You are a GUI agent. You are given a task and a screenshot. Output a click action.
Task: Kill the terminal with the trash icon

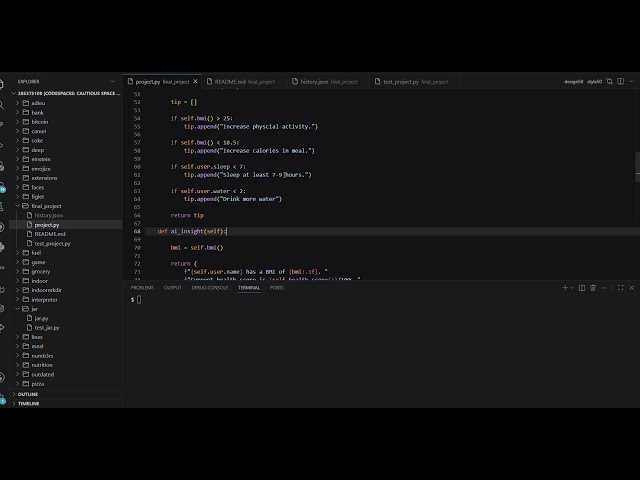click(x=593, y=288)
